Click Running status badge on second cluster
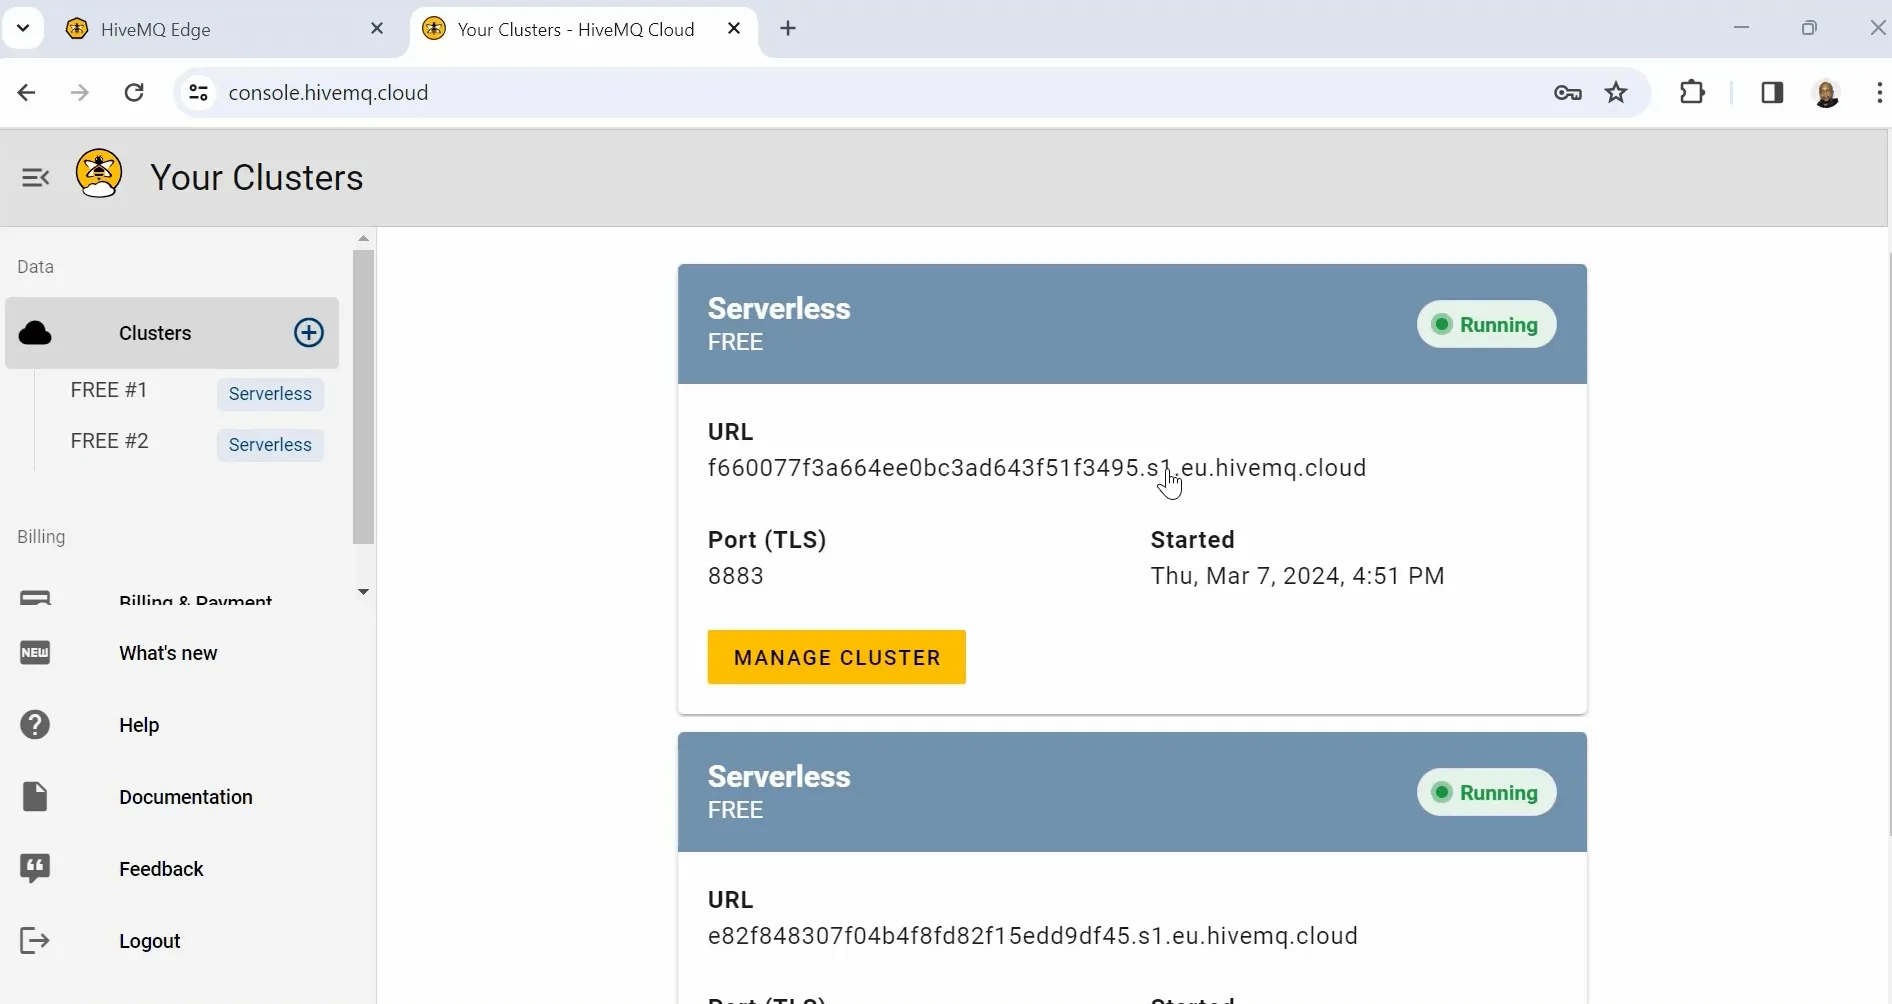 (1486, 792)
